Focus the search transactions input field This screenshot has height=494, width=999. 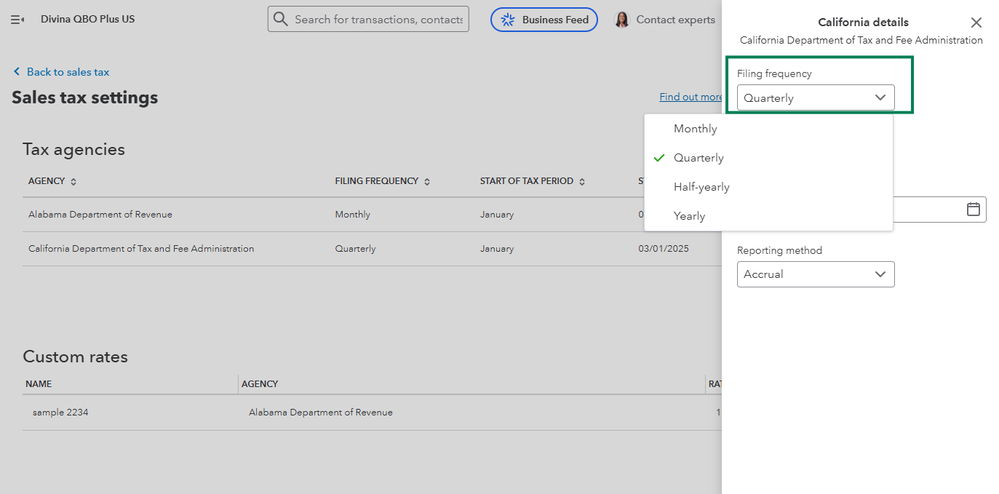coord(379,19)
